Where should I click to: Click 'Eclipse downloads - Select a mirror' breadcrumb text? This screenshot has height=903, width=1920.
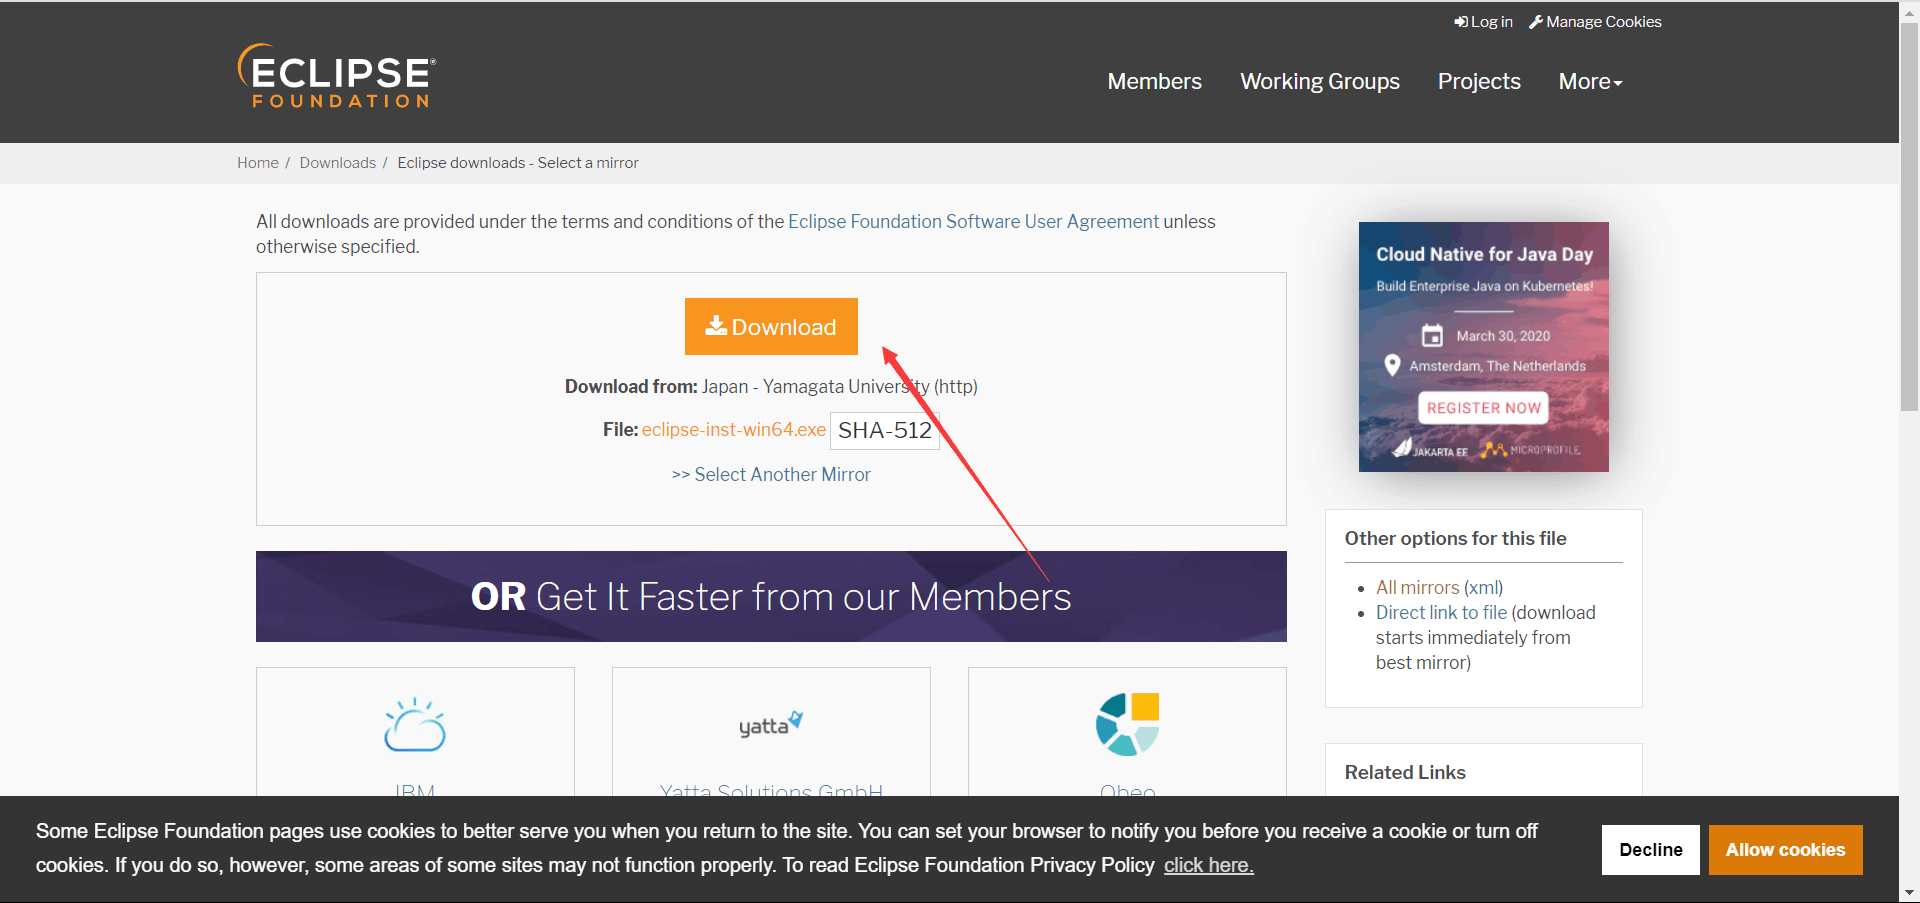pos(518,163)
